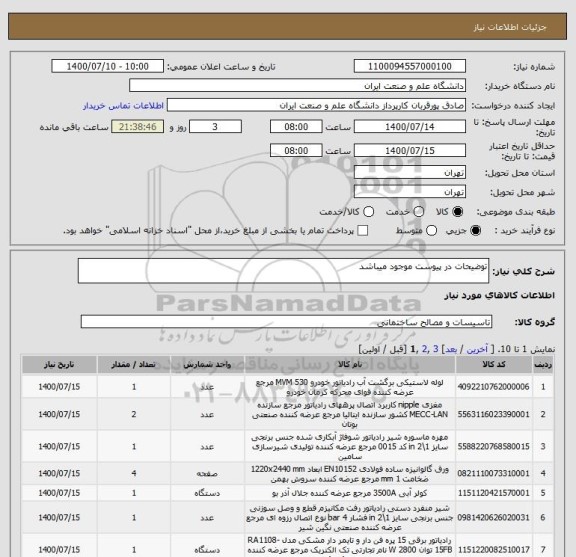Click the جزئیات اطلاعات نیاز header title

[510, 27]
